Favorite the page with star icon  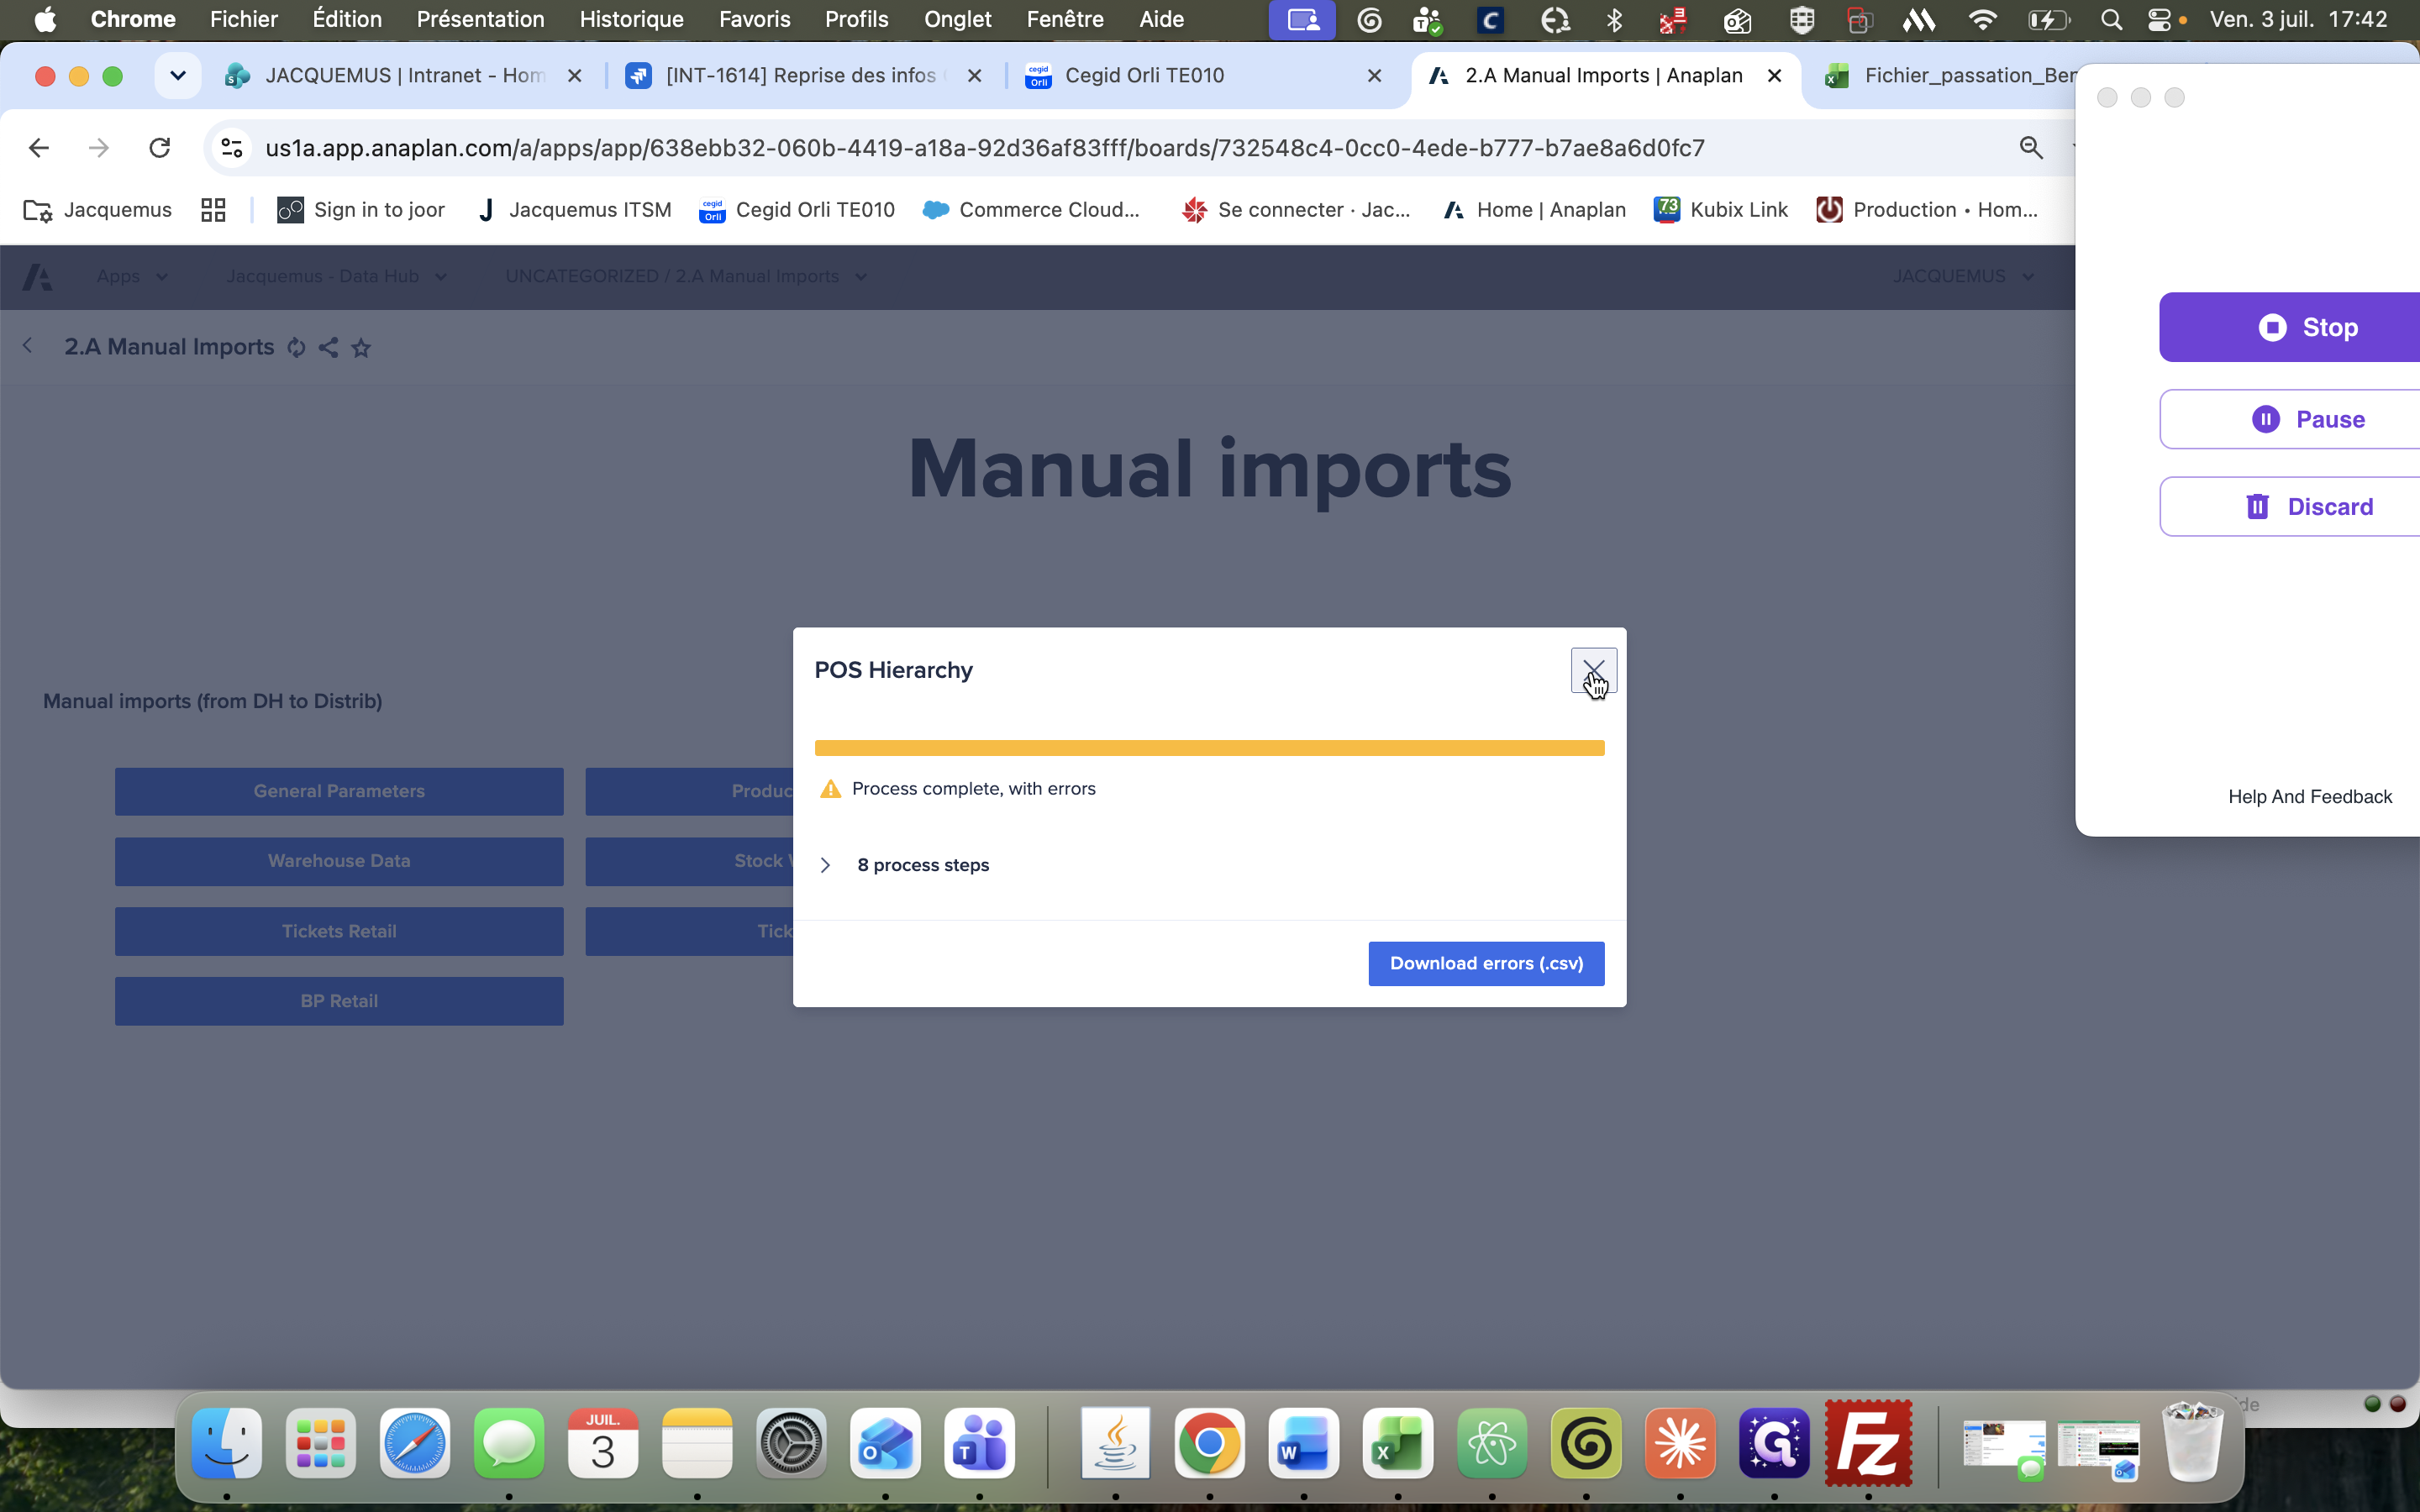tap(361, 348)
